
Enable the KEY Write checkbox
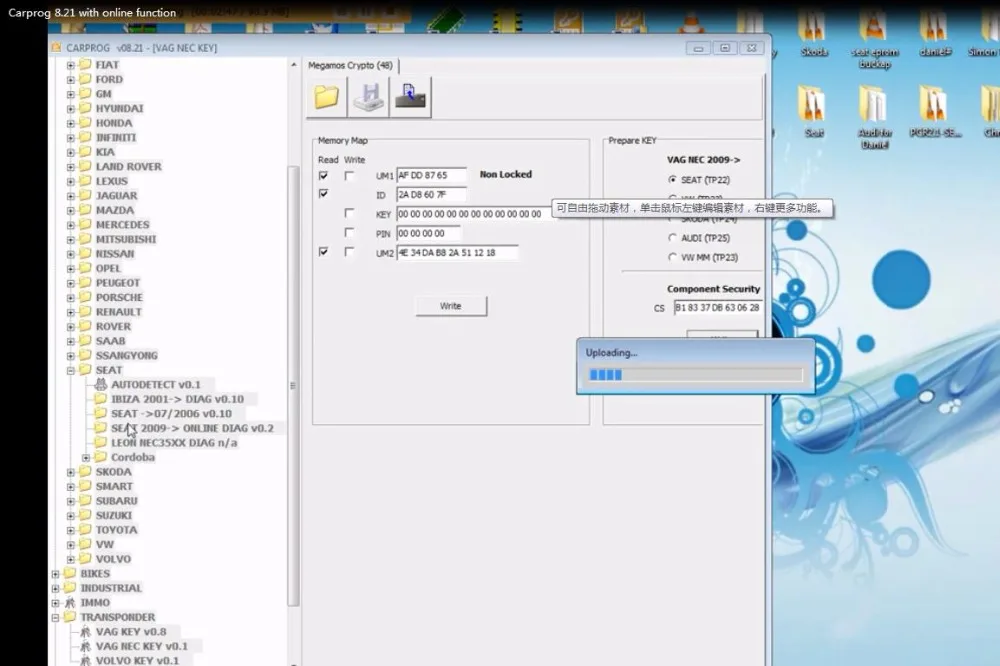[349, 213]
